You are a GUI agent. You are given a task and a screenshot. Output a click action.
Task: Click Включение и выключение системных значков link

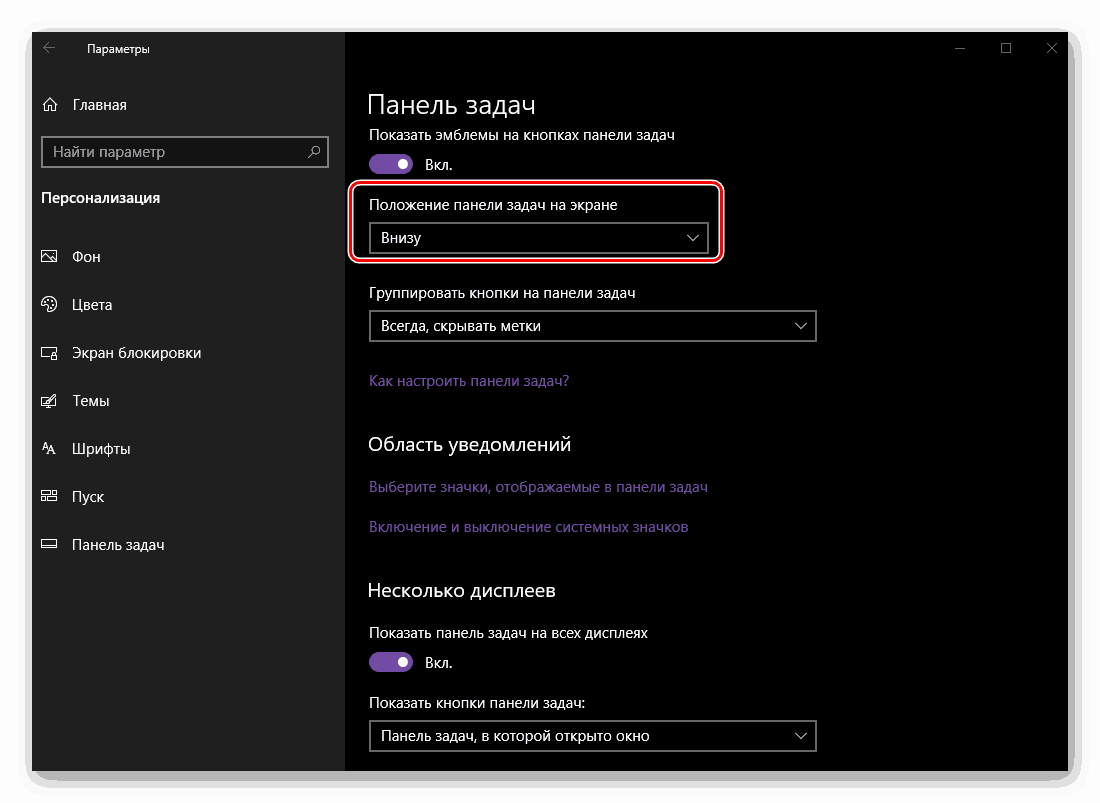528,527
